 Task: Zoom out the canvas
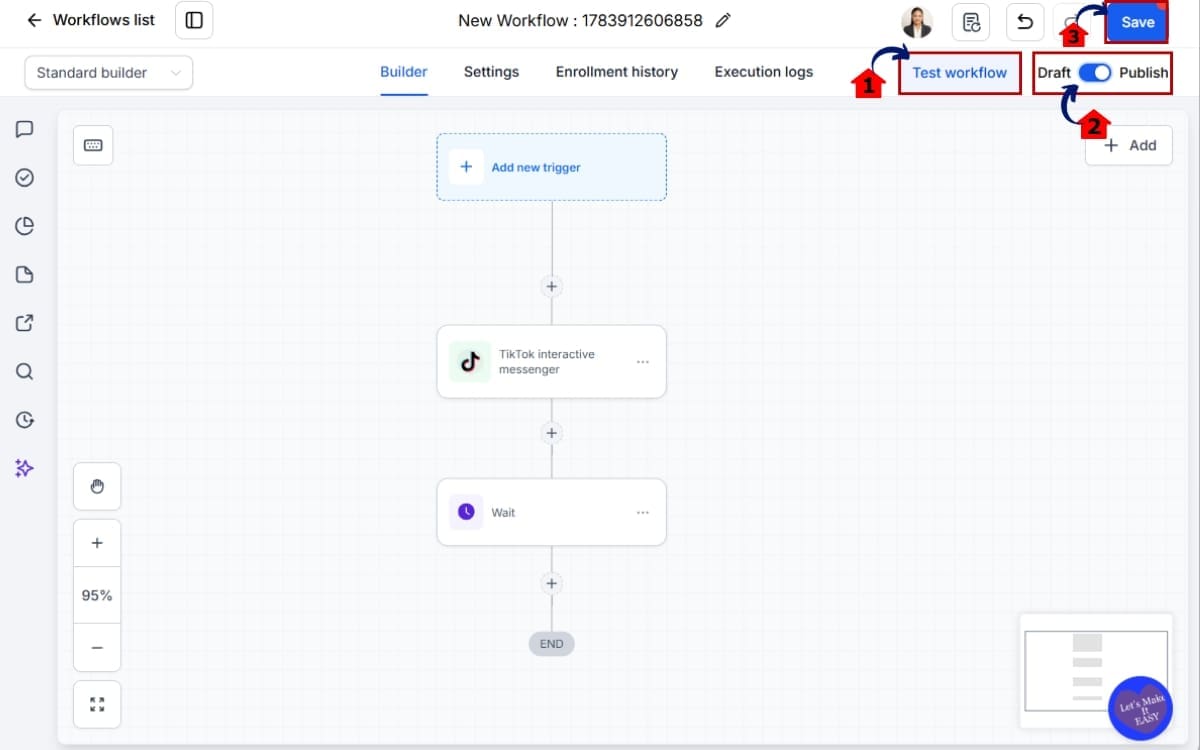coord(97,647)
